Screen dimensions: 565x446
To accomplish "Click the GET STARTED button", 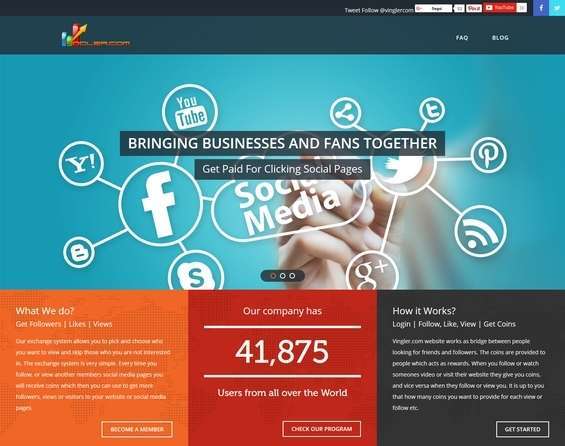I will (x=522, y=429).
